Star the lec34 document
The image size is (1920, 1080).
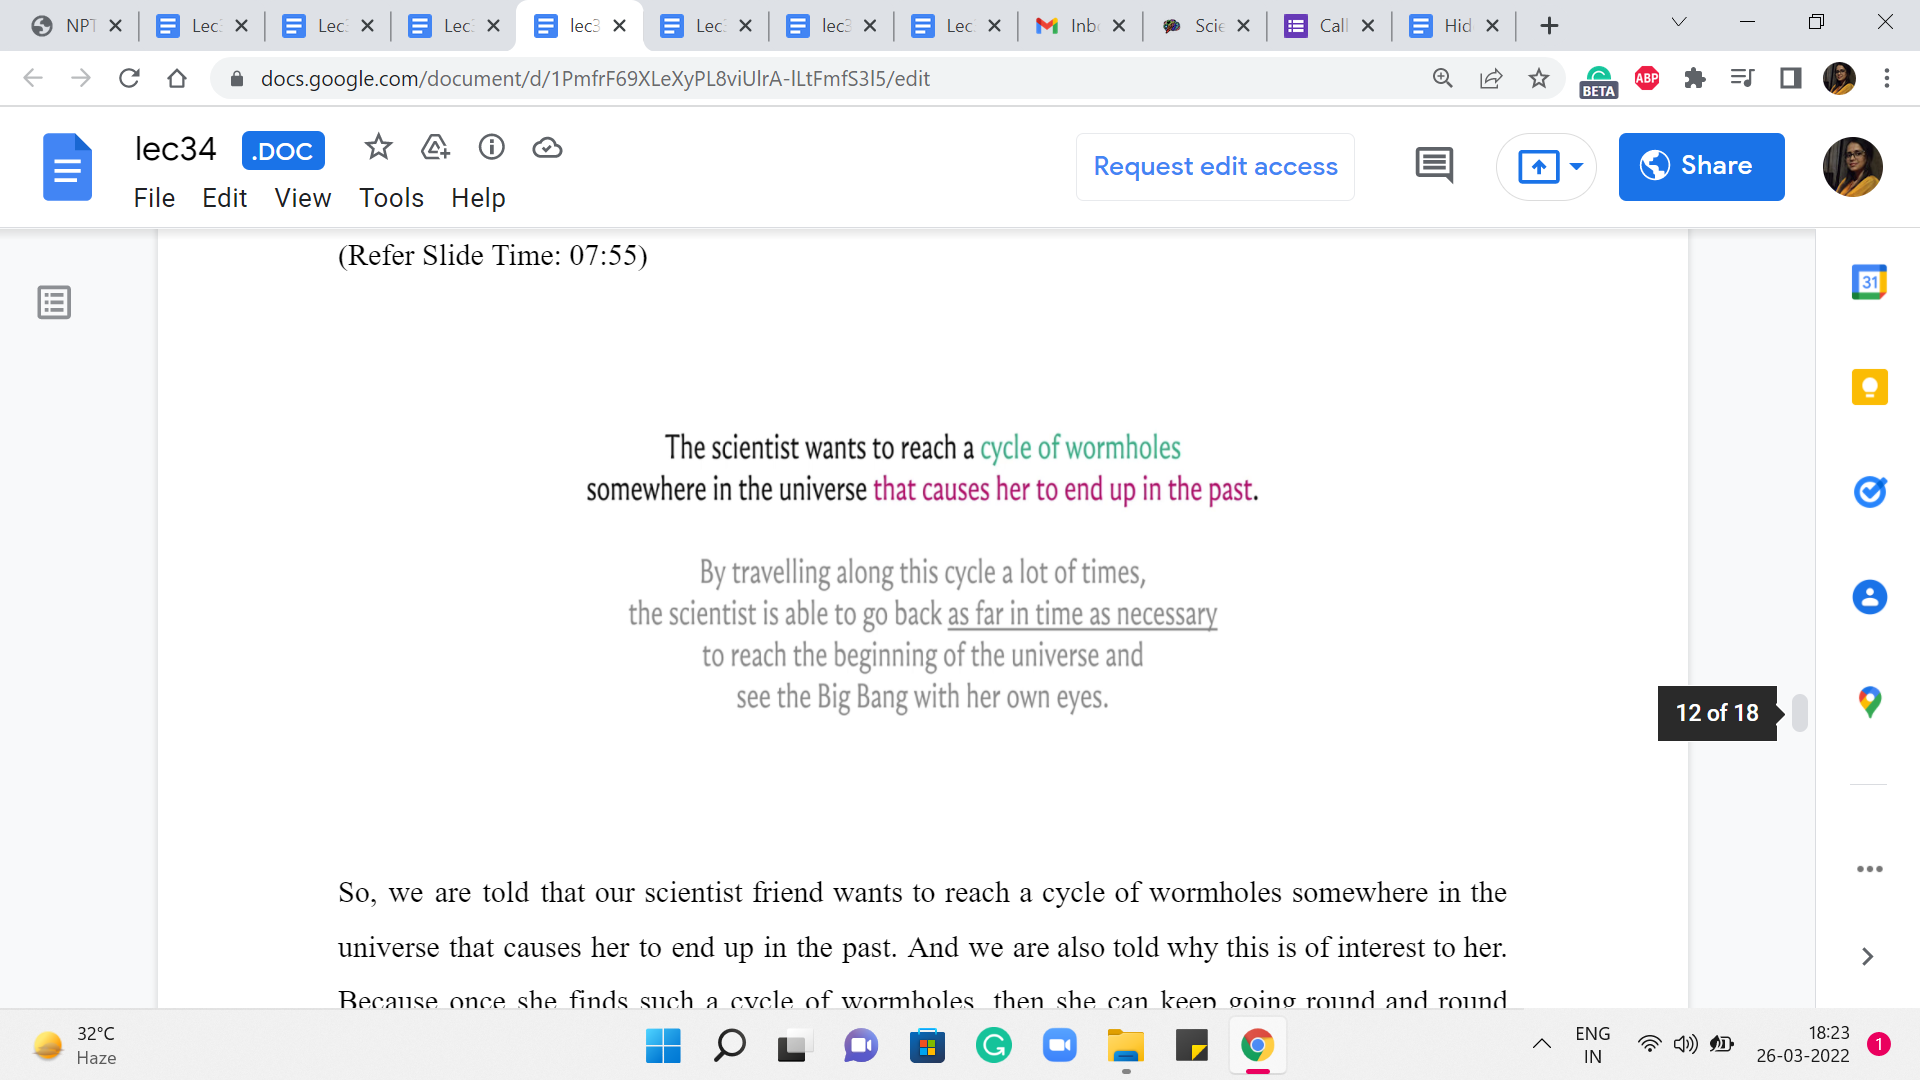pos(378,148)
